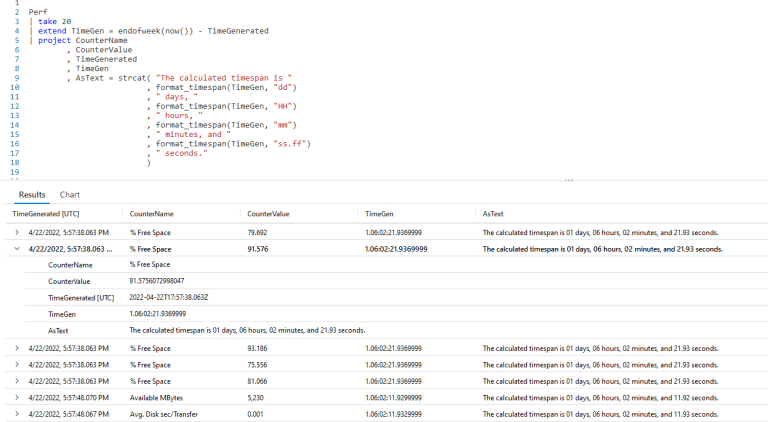
Task: Select the 5,230 CounterValue cell
Action: click(257, 397)
